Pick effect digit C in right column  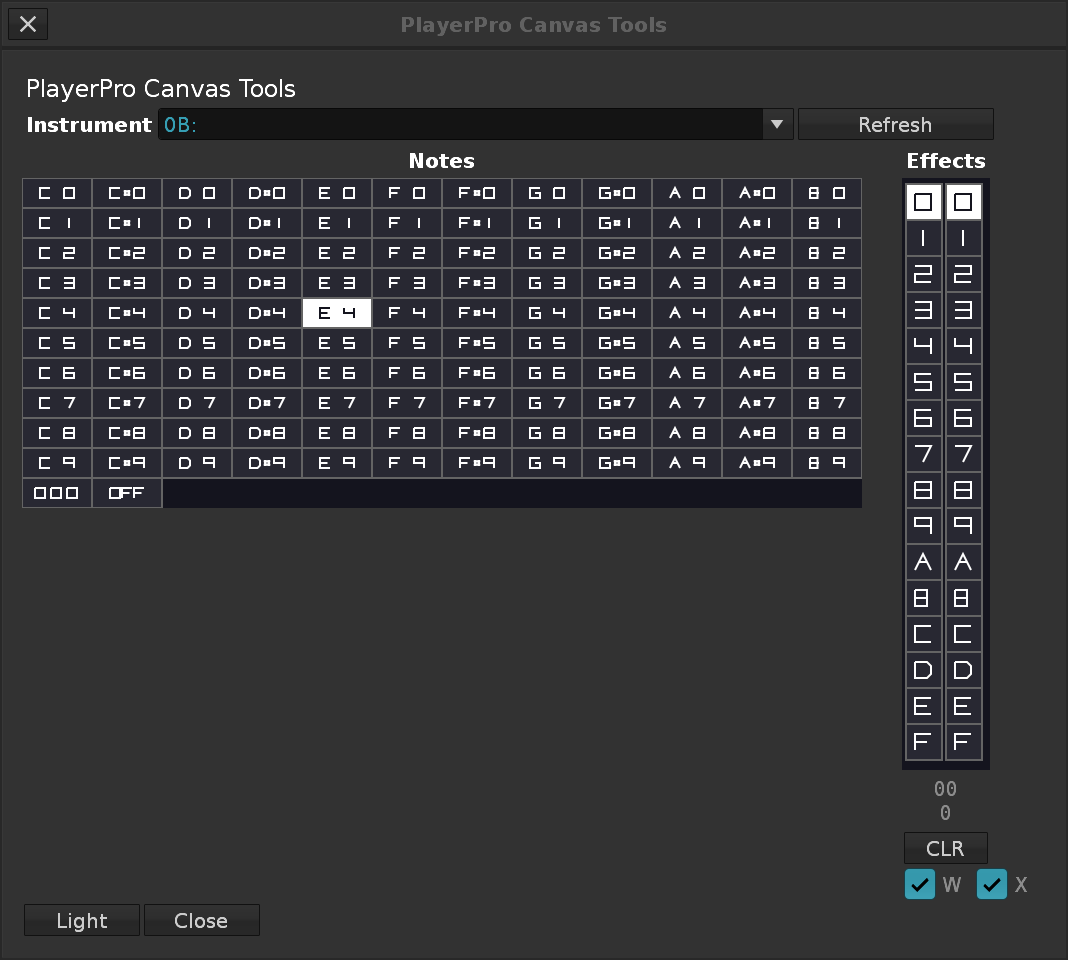click(963, 634)
